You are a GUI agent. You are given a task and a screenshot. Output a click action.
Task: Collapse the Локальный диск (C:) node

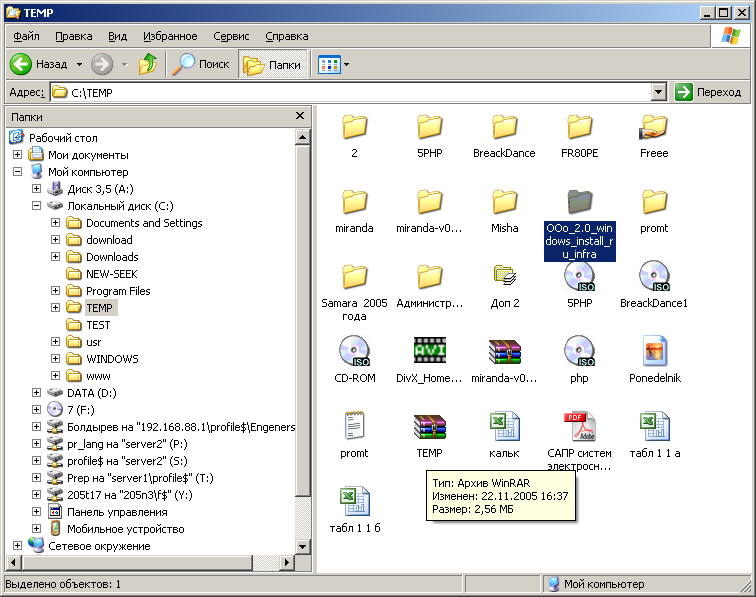(37, 206)
